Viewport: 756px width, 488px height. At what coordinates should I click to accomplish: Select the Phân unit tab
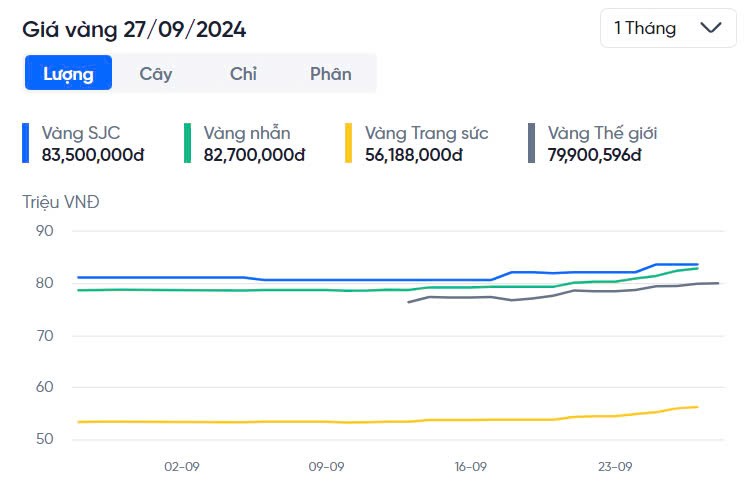click(330, 73)
